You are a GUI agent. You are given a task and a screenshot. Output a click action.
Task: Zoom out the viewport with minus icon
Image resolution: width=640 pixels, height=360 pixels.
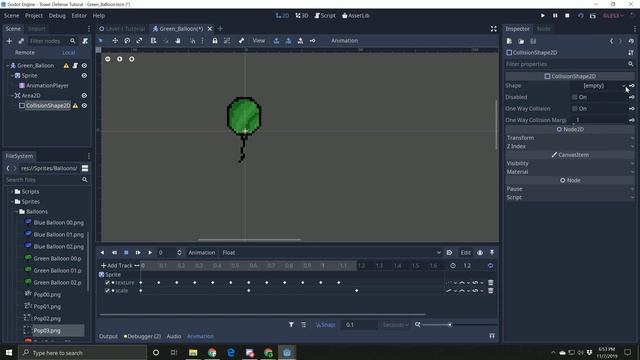point(107,59)
